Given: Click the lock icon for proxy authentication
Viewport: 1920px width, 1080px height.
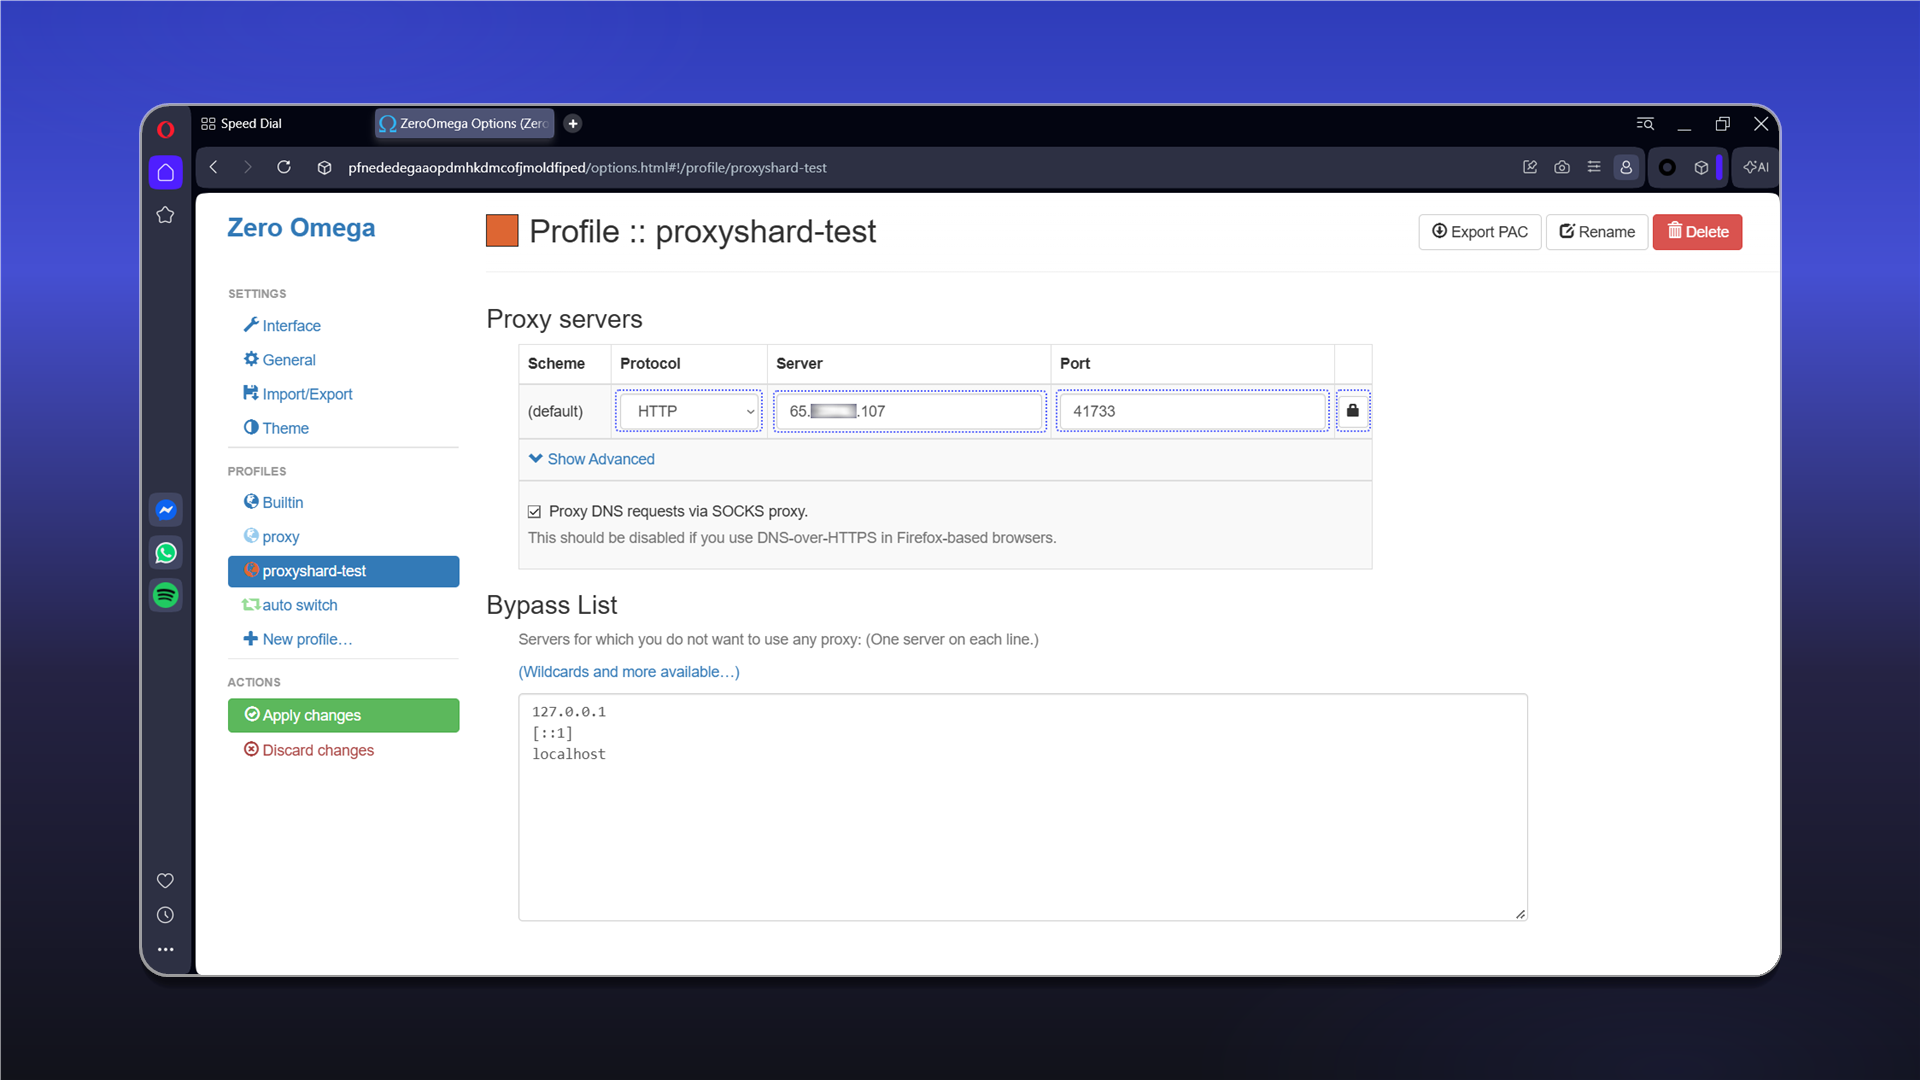Looking at the screenshot, I should click(x=1352, y=411).
